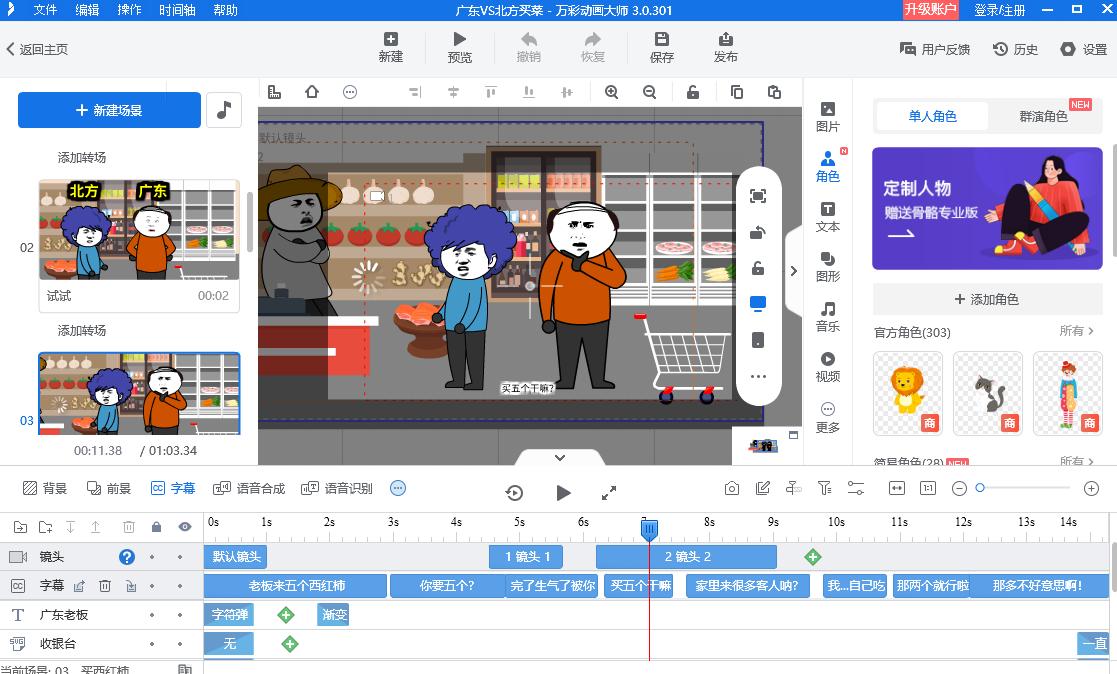Select the 文本 text tool in sidebar
Screen dimensions: 1117x674
[828, 216]
